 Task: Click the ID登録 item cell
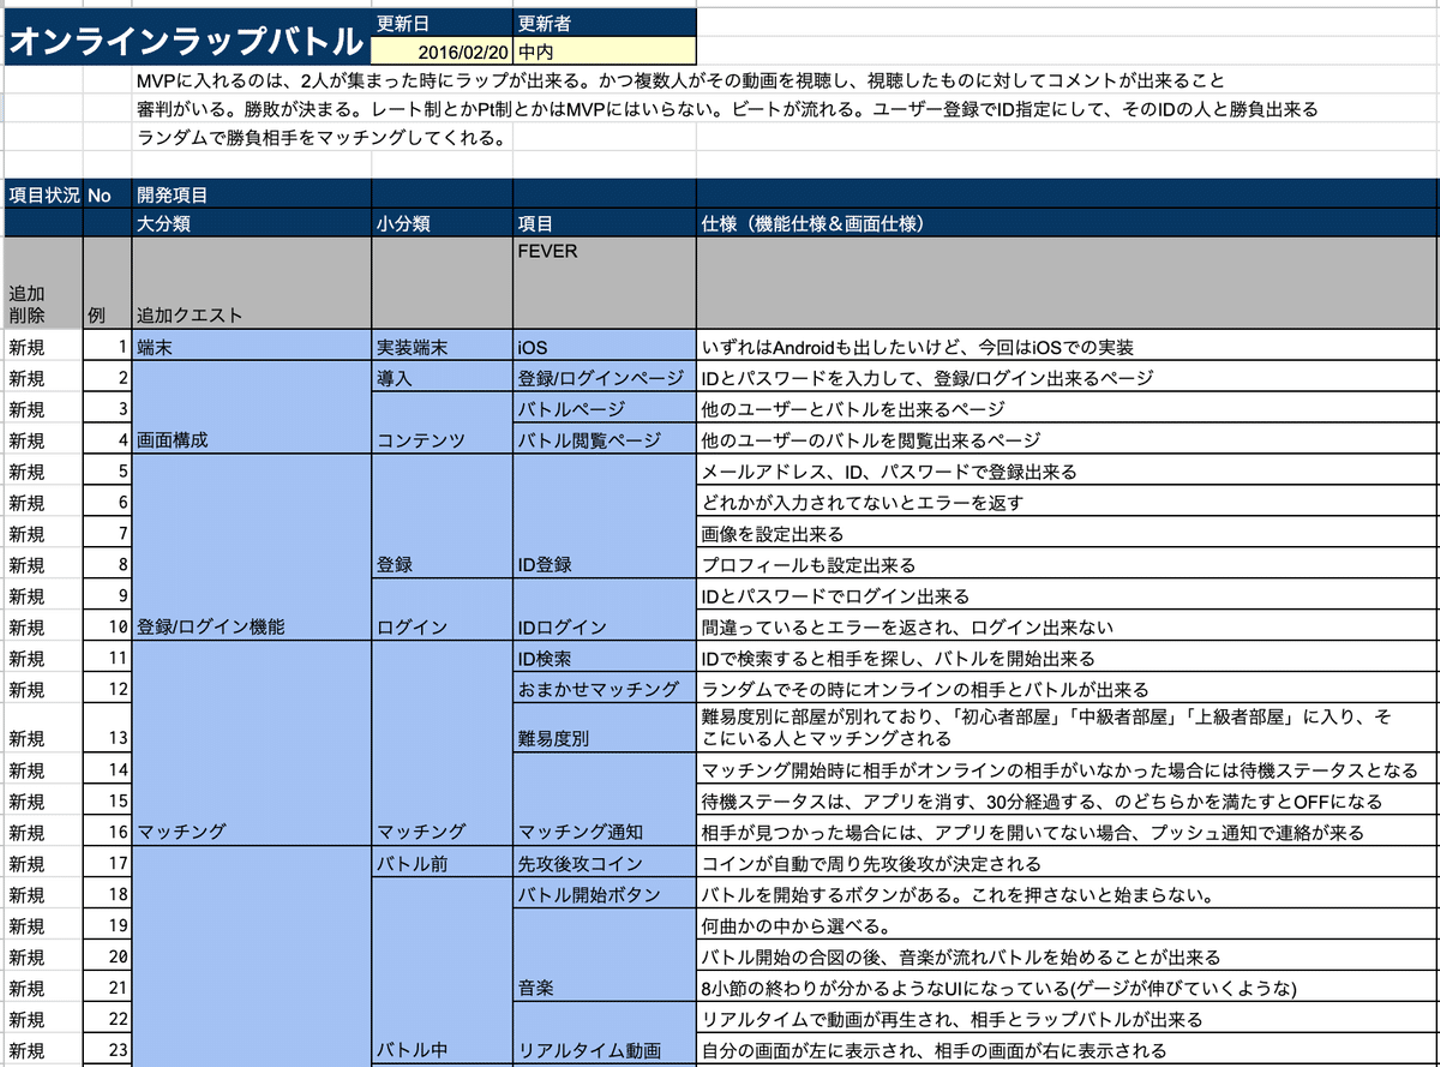[x=604, y=516]
